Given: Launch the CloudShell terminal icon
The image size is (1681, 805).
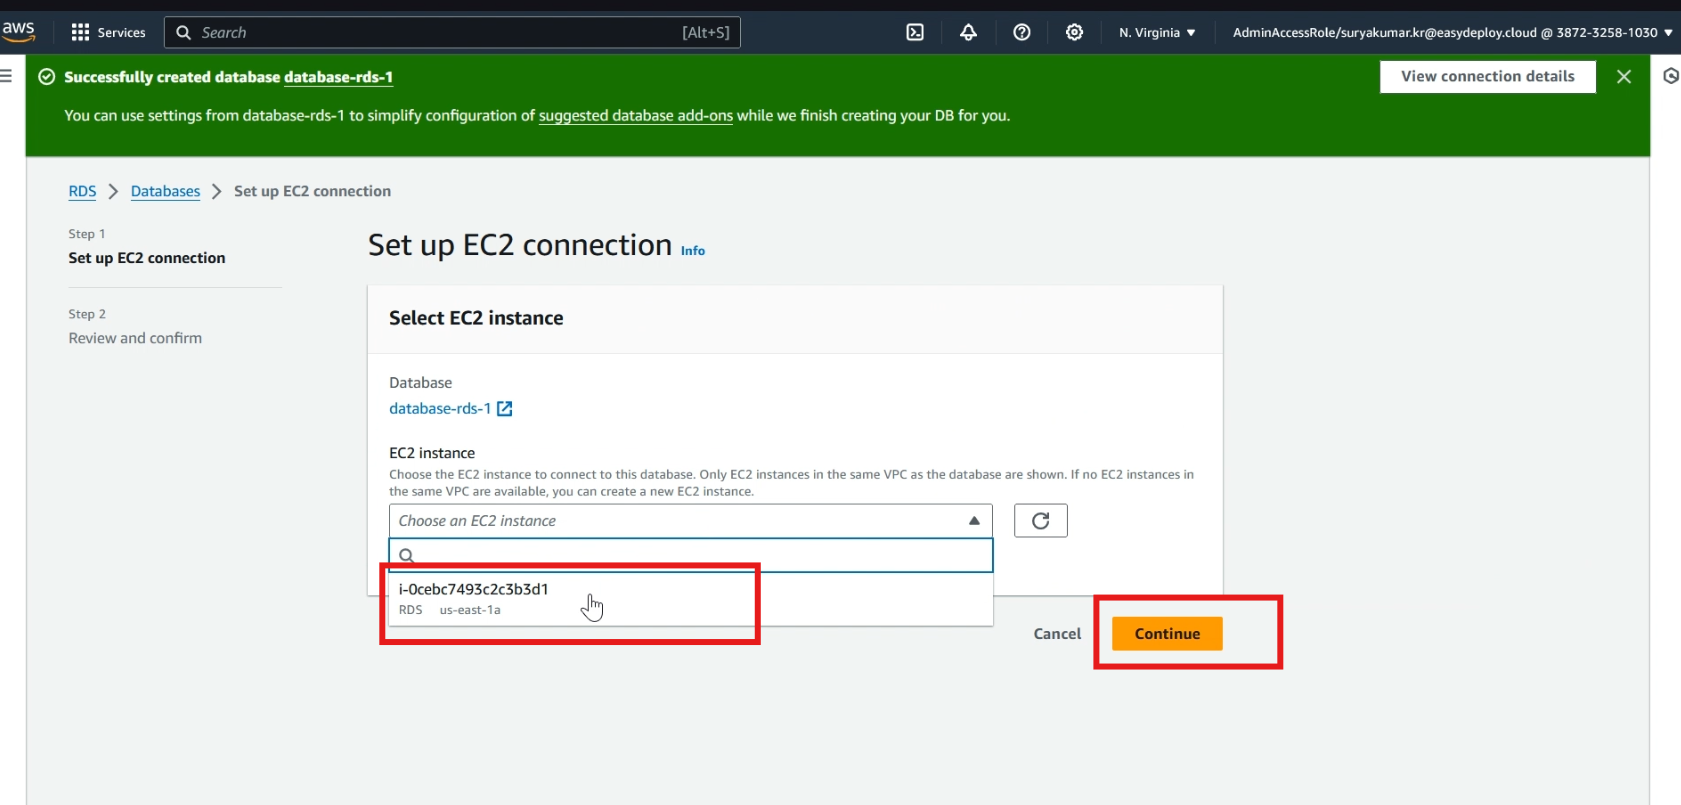Looking at the screenshot, I should click(915, 32).
